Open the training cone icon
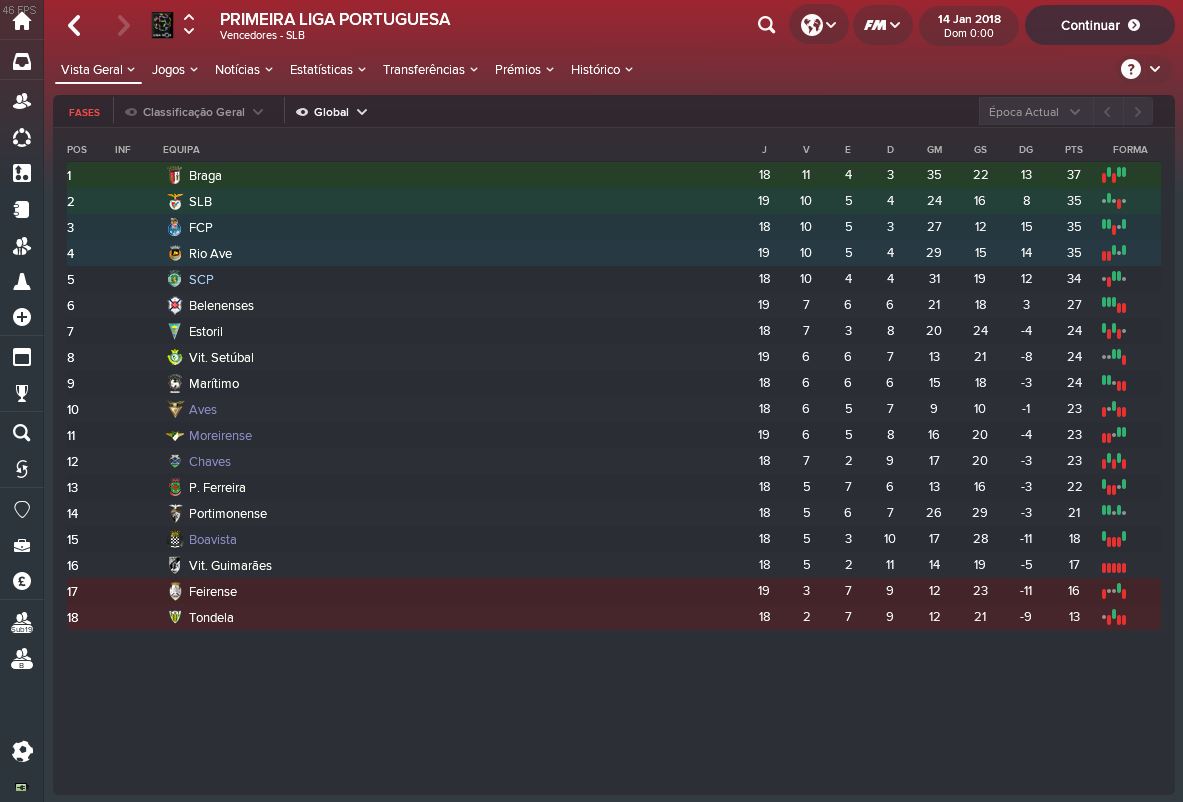Viewport: 1183px width, 802px height. pyautogui.click(x=21, y=282)
